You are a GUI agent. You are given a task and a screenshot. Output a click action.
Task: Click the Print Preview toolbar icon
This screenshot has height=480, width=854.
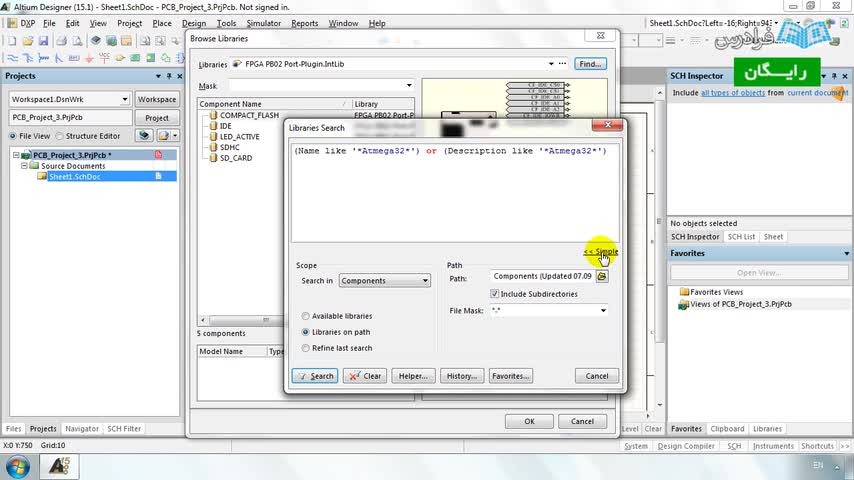tap(77, 41)
